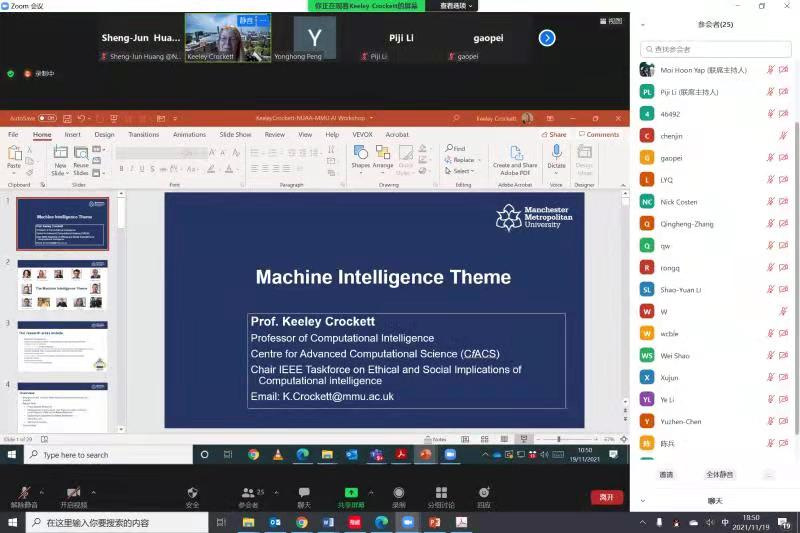Collapse the participants panel header chevron
Screen dimensions: 800x533
point(643,24)
